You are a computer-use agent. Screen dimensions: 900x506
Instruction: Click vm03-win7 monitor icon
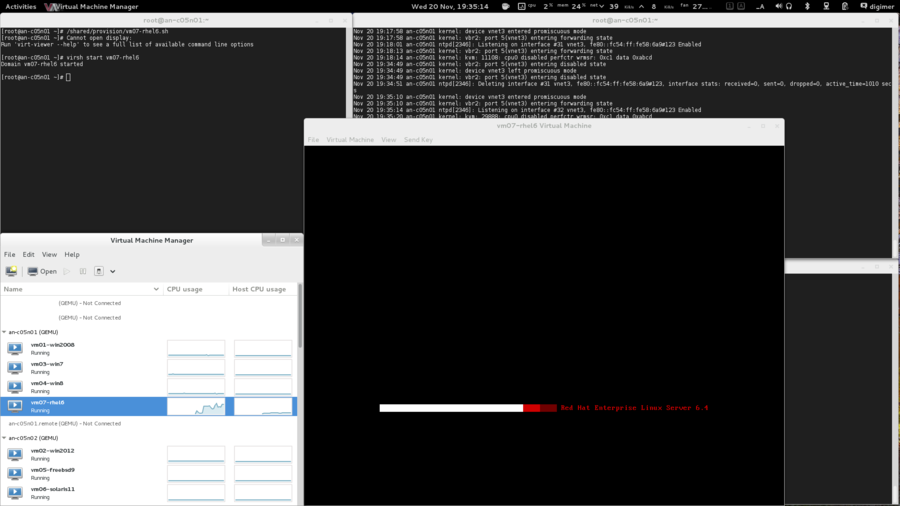(15, 367)
